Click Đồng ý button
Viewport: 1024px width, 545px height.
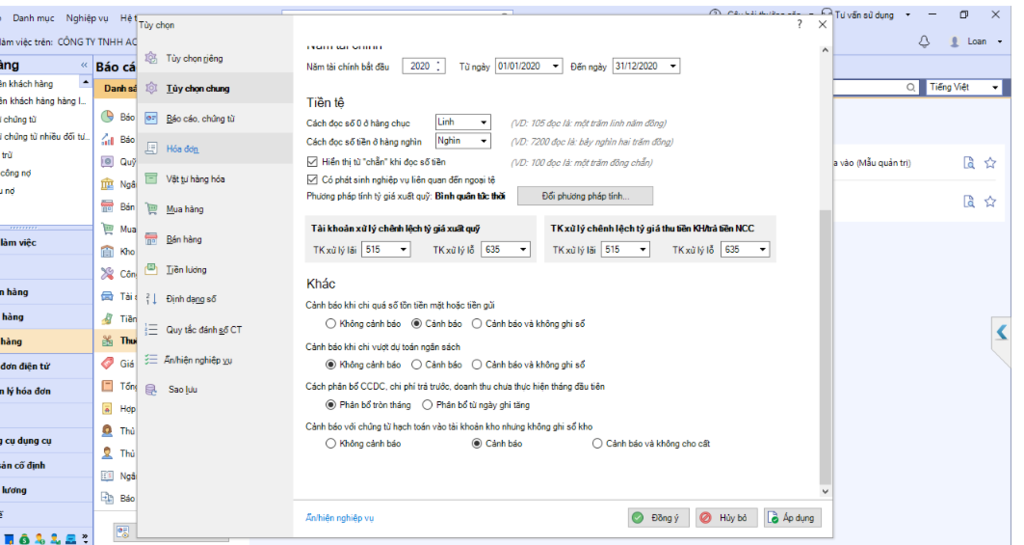[658, 518]
